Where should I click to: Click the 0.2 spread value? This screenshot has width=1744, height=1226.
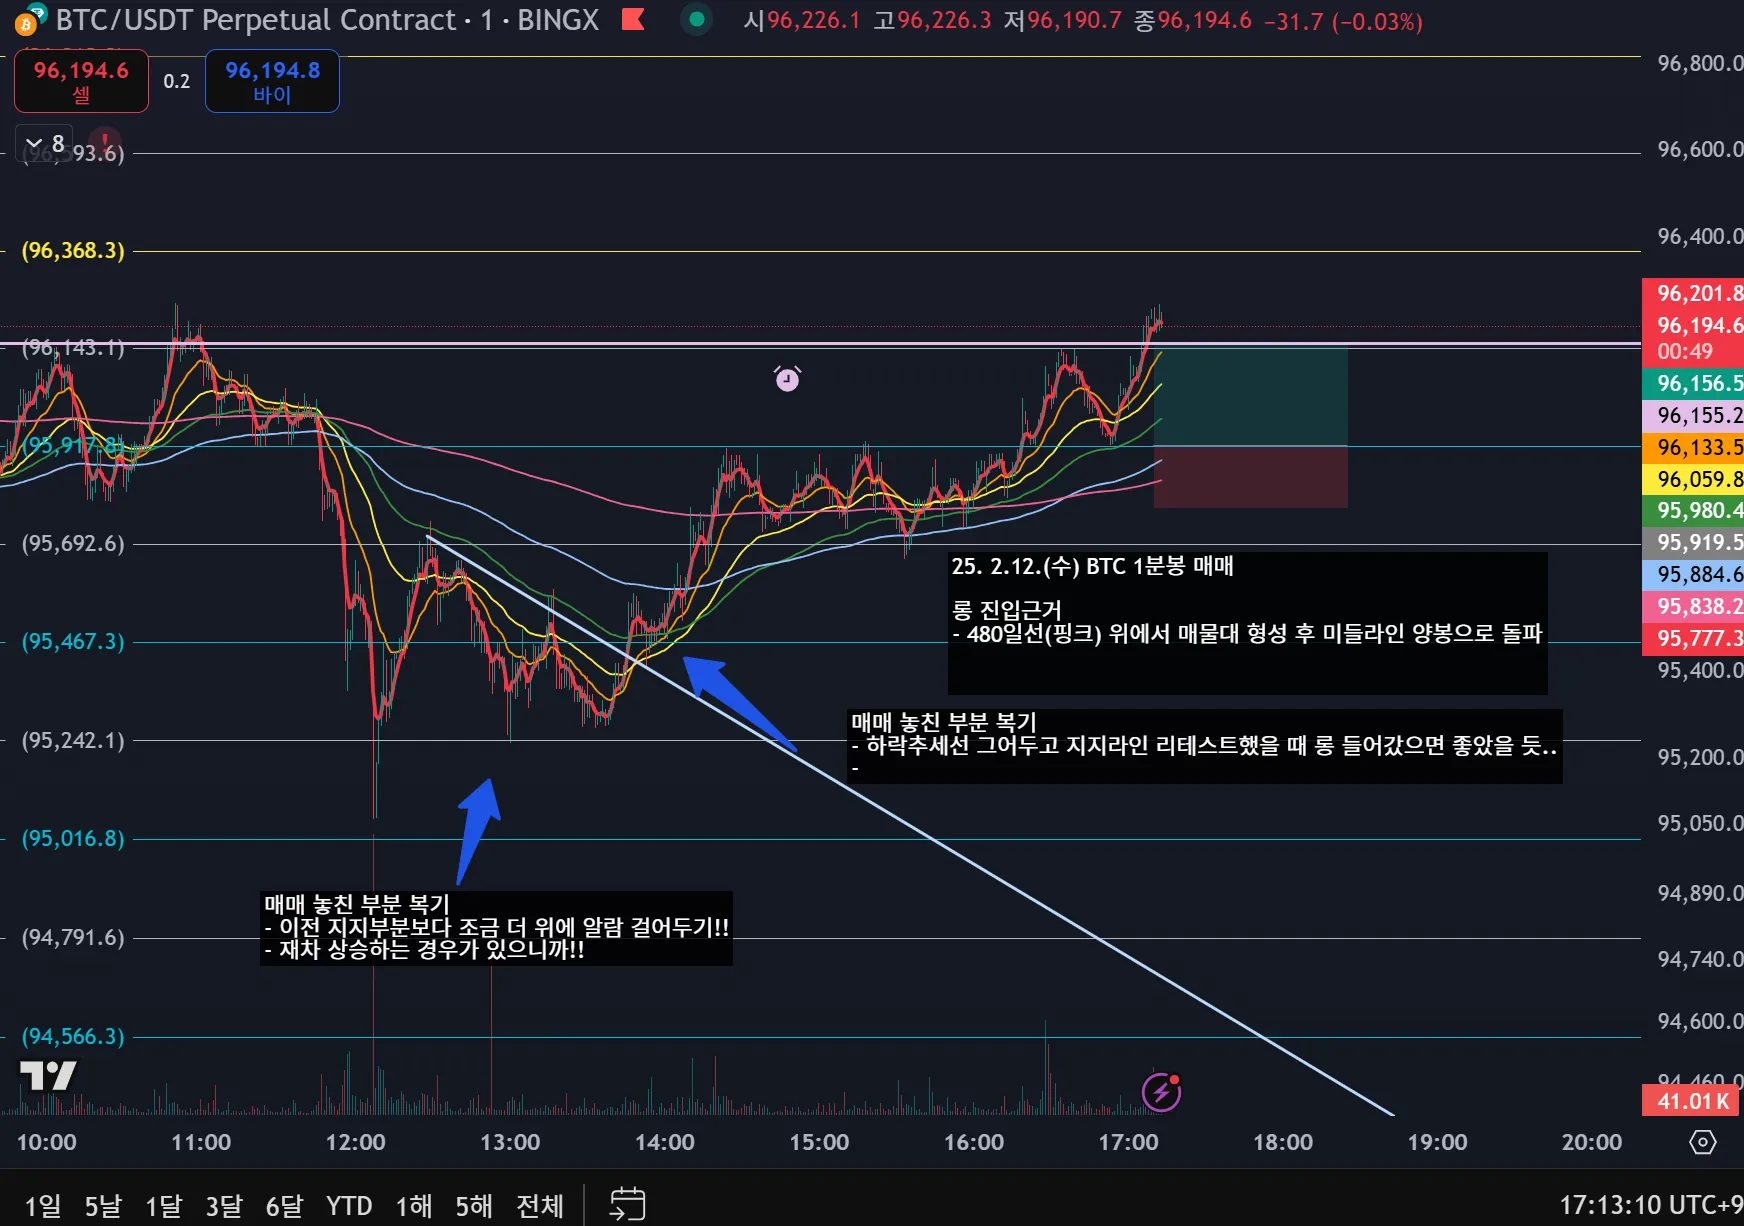(177, 81)
